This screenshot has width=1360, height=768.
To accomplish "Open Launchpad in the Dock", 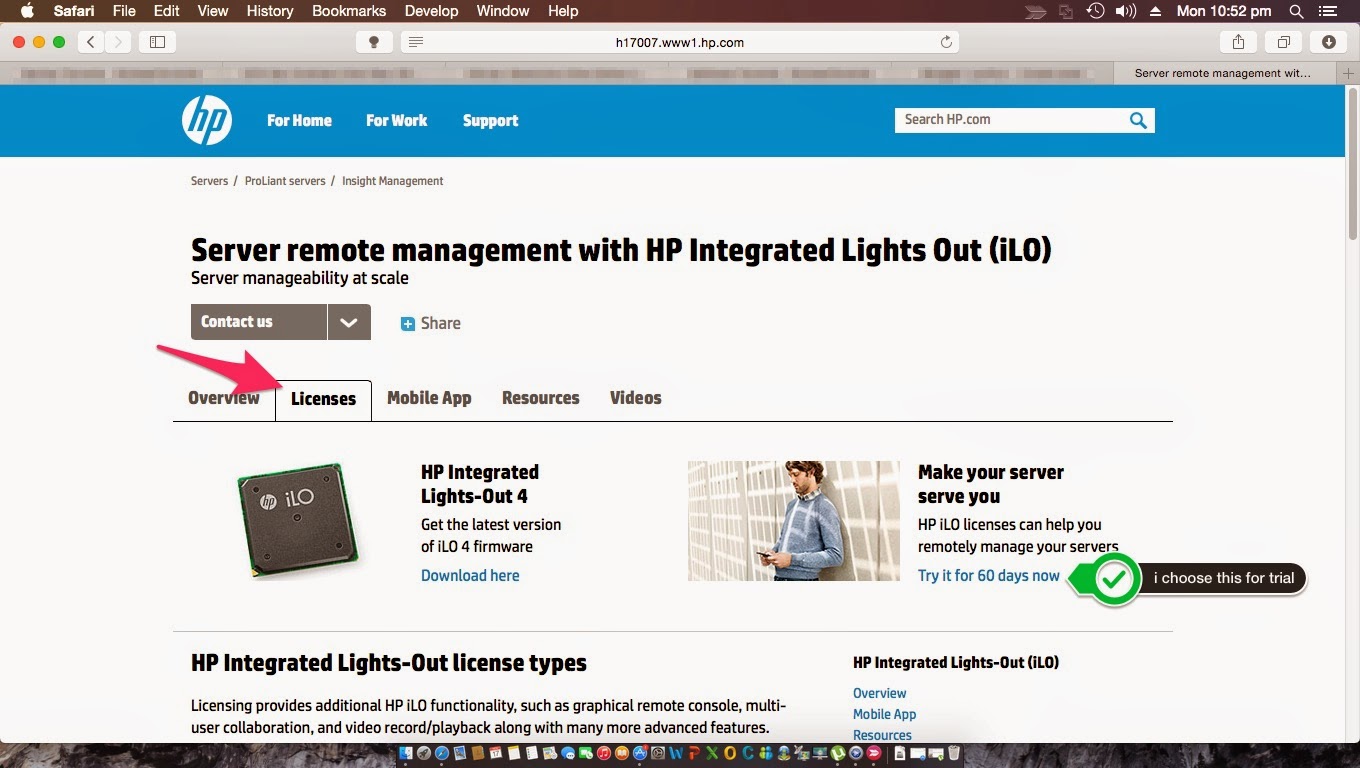I will click(x=424, y=753).
